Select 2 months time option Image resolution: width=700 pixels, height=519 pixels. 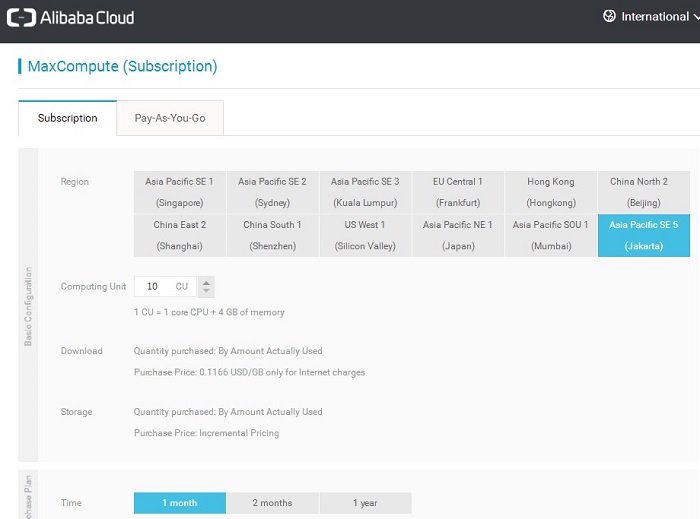(272, 503)
